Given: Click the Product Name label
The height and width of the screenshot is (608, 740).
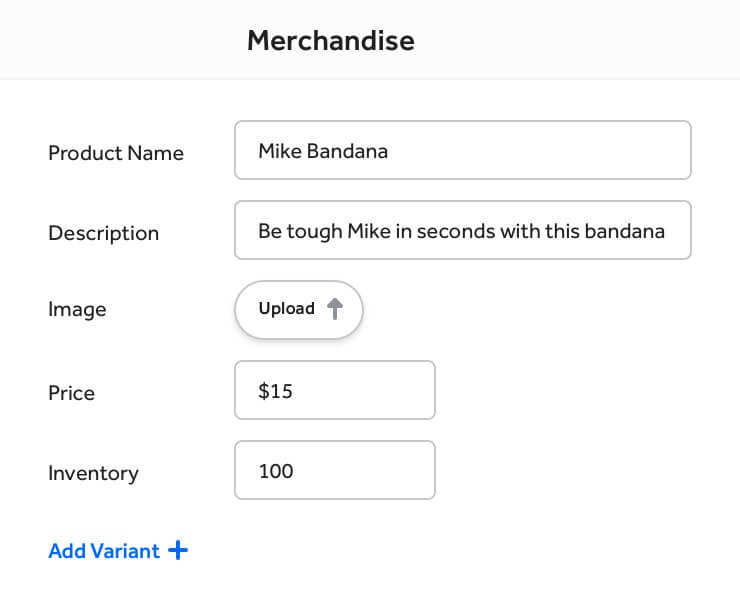Looking at the screenshot, I should tap(116, 153).
